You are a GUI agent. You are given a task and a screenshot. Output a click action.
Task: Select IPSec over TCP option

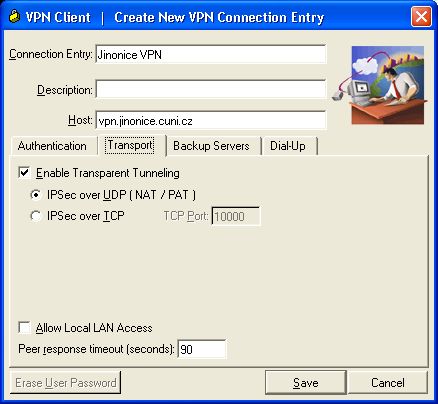36,216
